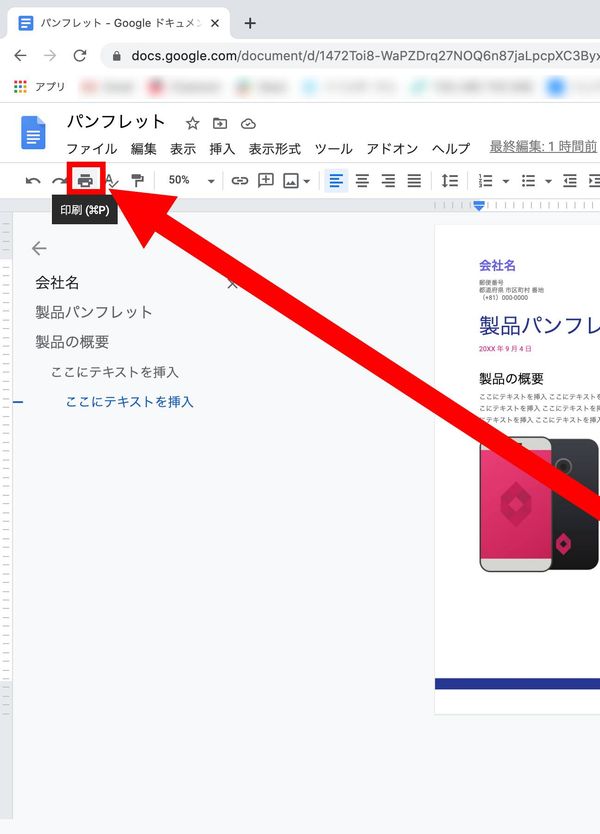The width and height of the screenshot is (600, 834).
Task: Open the Google Docs home icon
Action: [x=33, y=133]
